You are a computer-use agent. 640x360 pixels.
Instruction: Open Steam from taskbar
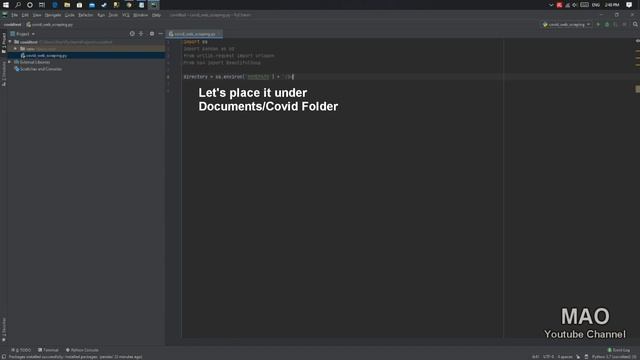coord(104,5)
